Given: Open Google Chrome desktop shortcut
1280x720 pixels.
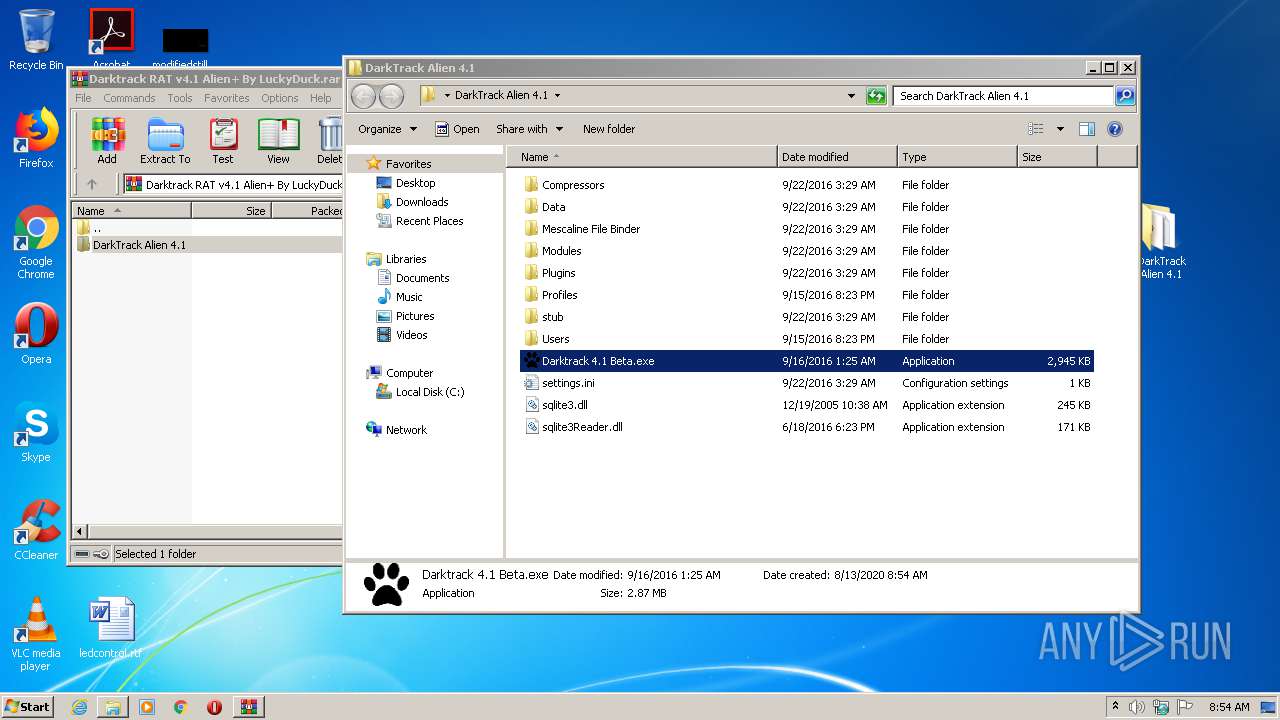Looking at the screenshot, I should [36, 242].
